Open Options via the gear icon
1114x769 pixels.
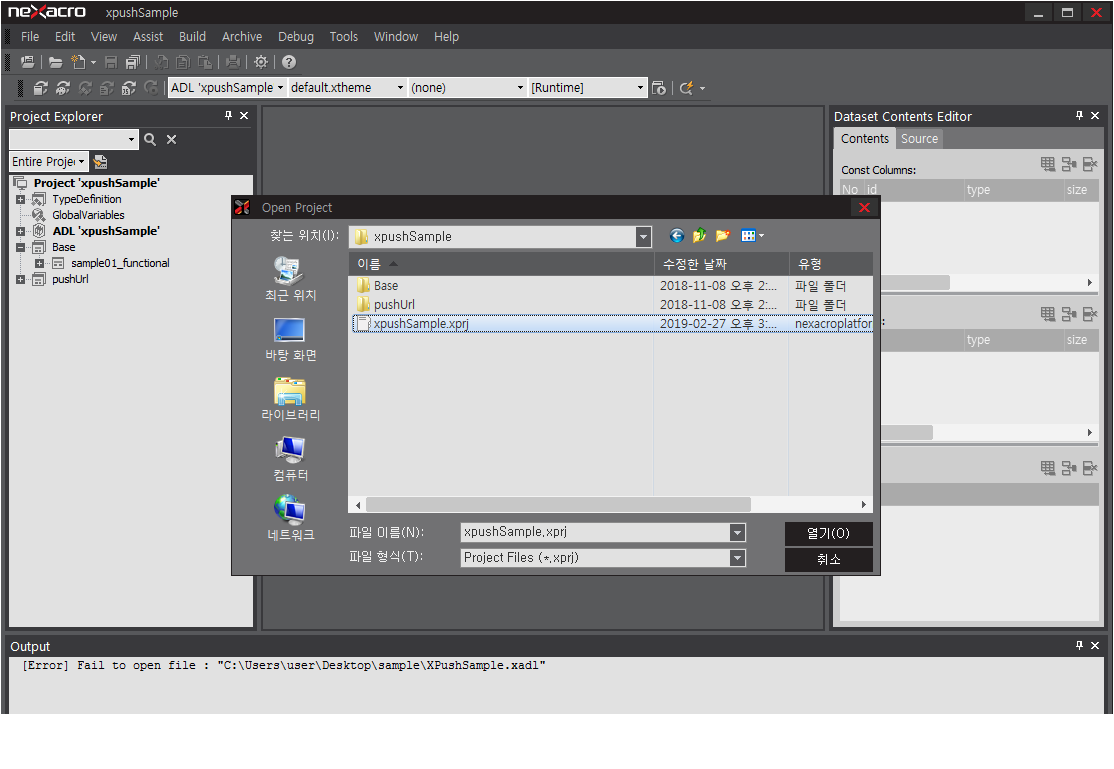pyautogui.click(x=261, y=63)
